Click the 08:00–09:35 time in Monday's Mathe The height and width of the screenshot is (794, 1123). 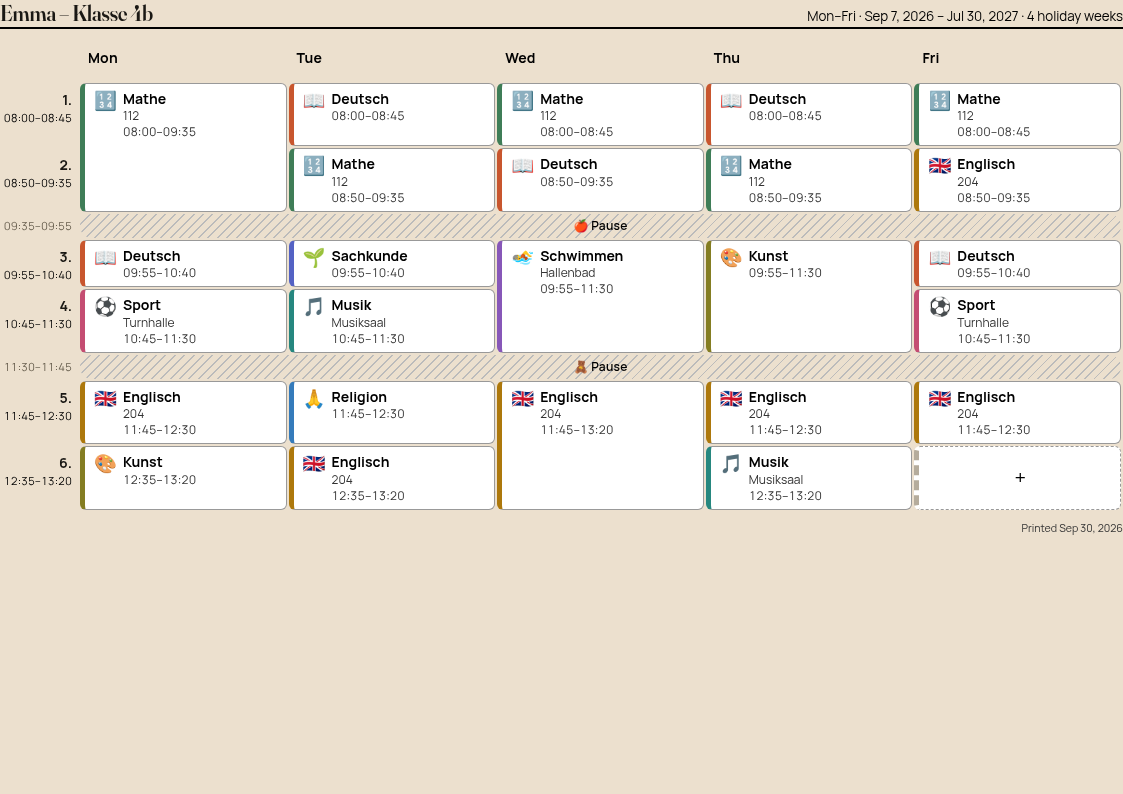coord(159,132)
